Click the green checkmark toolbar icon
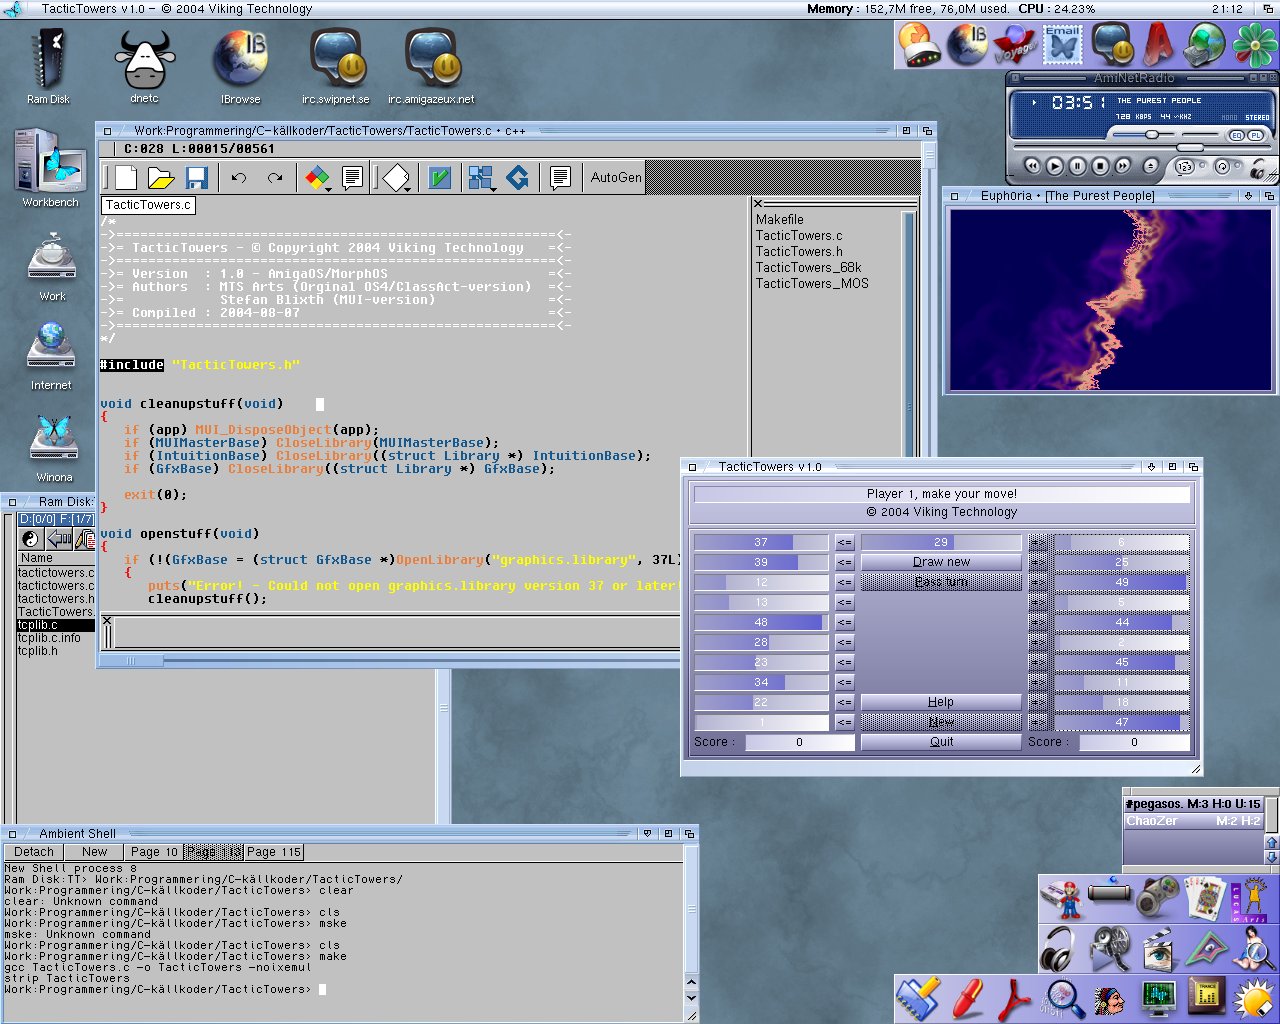 tap(439, 178)
